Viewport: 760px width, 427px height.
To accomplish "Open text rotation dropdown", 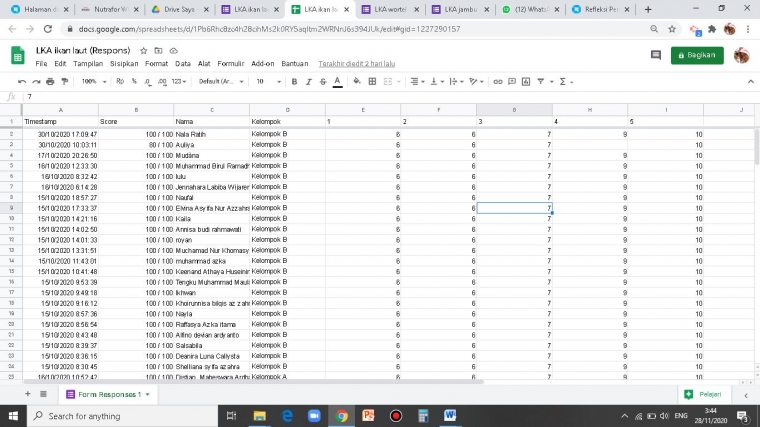I will pos(476,81).
